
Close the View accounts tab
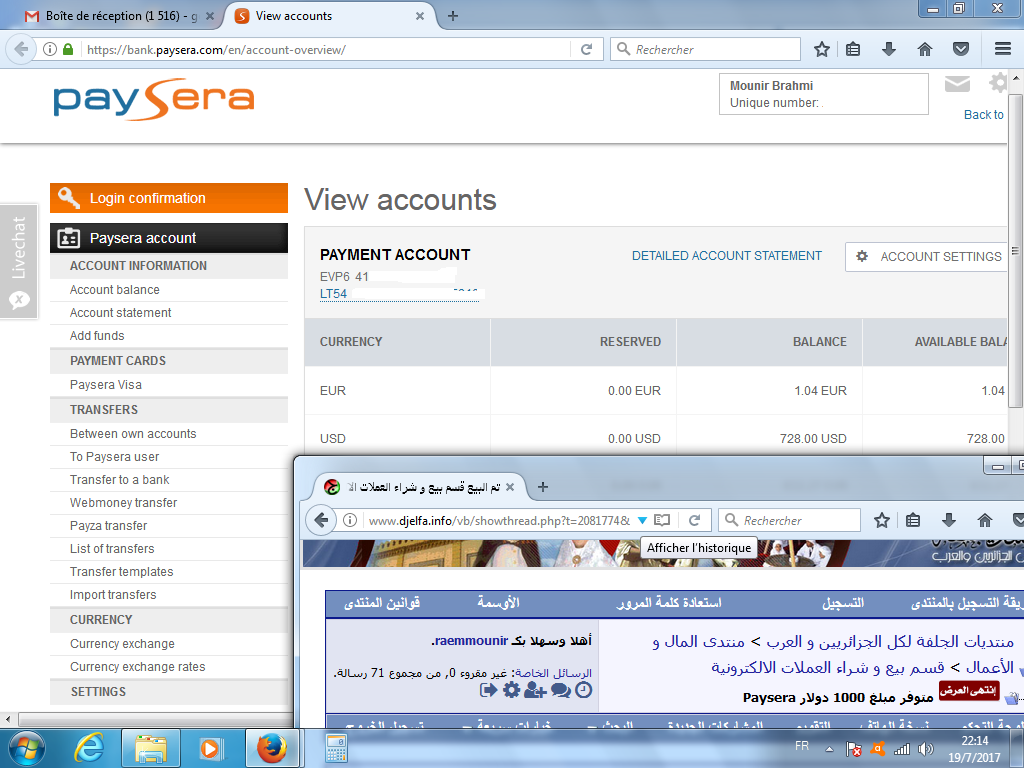[x=420, y=16]
